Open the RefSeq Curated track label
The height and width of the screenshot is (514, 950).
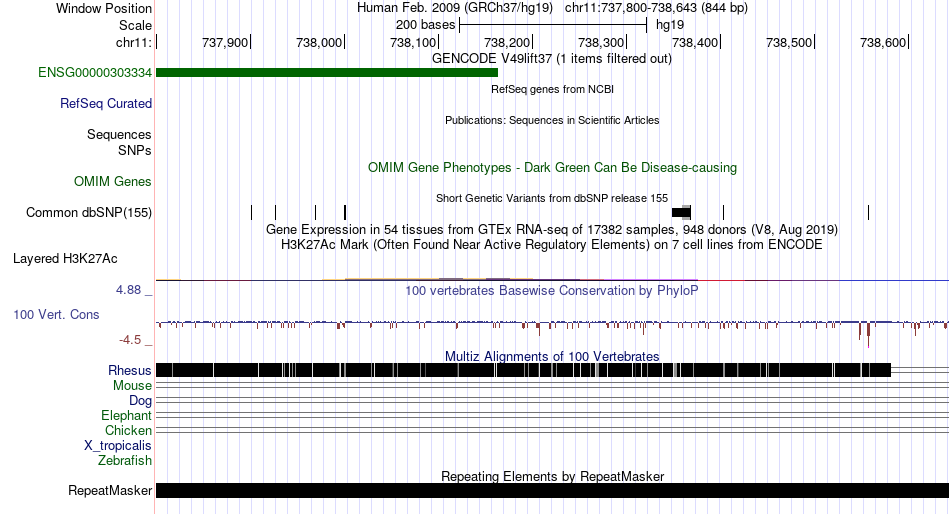(x=106, y=104)
